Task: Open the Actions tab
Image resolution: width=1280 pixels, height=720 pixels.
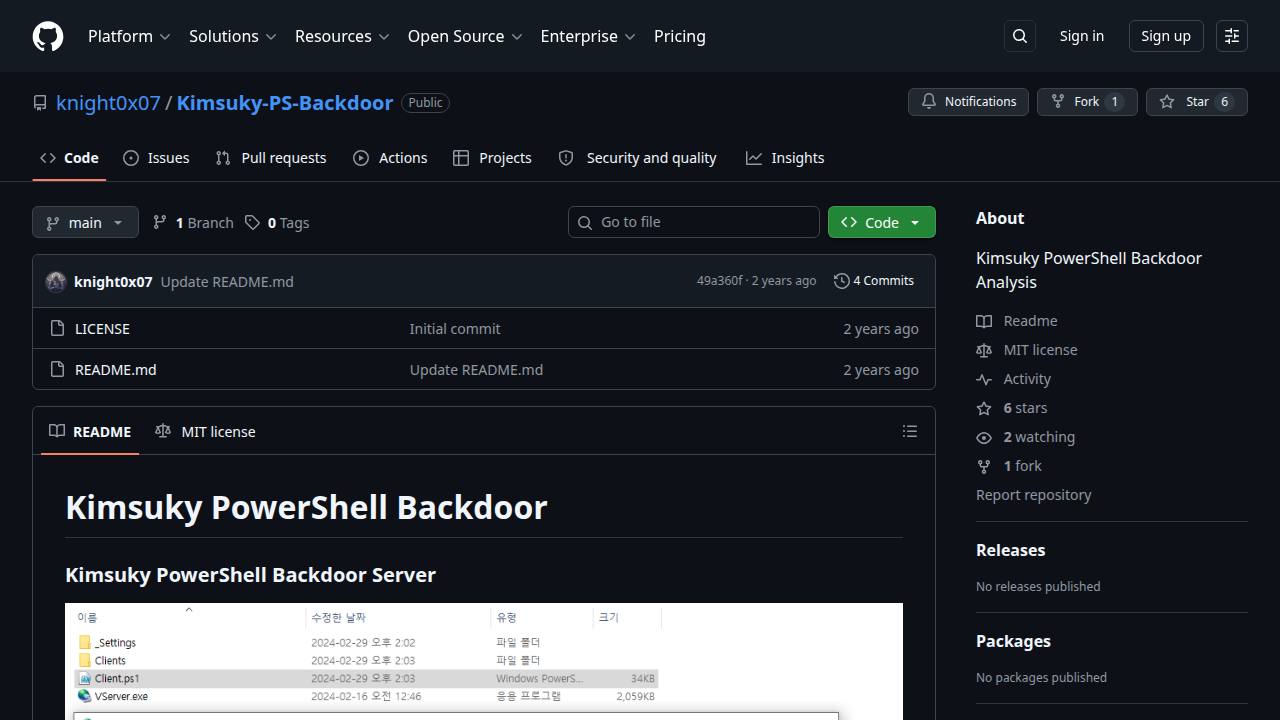Action: [390, 158]
